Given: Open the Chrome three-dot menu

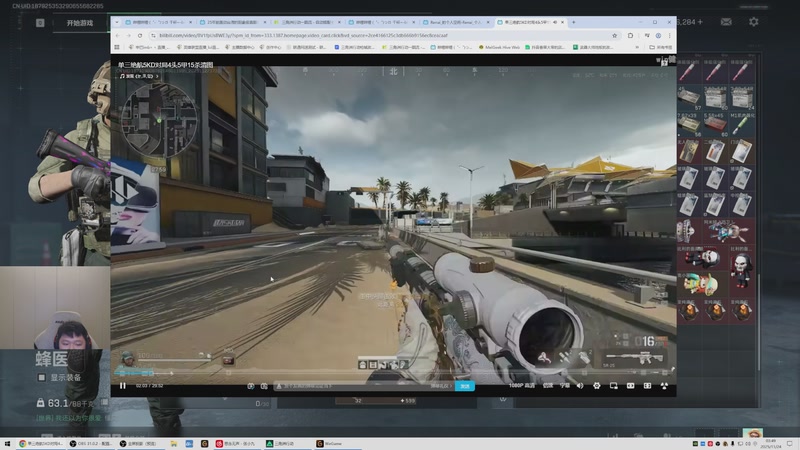Looking at the screenshot, I should 669,35.
